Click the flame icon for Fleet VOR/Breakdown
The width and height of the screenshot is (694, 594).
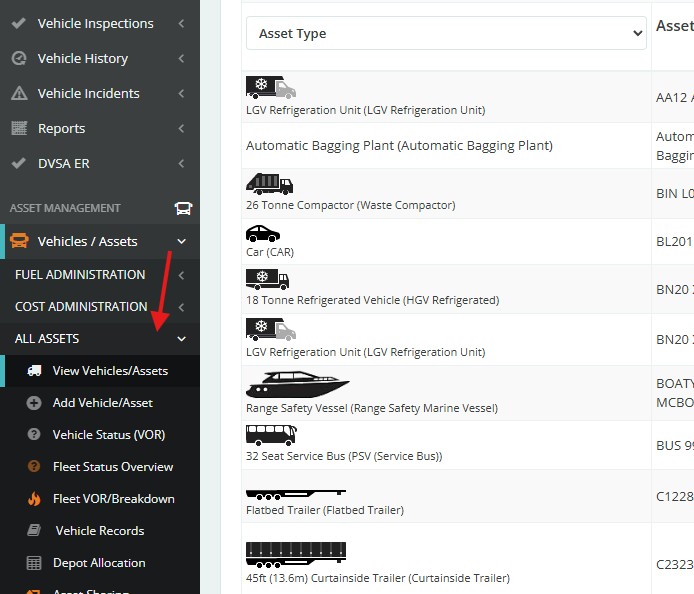coord(34,499)
